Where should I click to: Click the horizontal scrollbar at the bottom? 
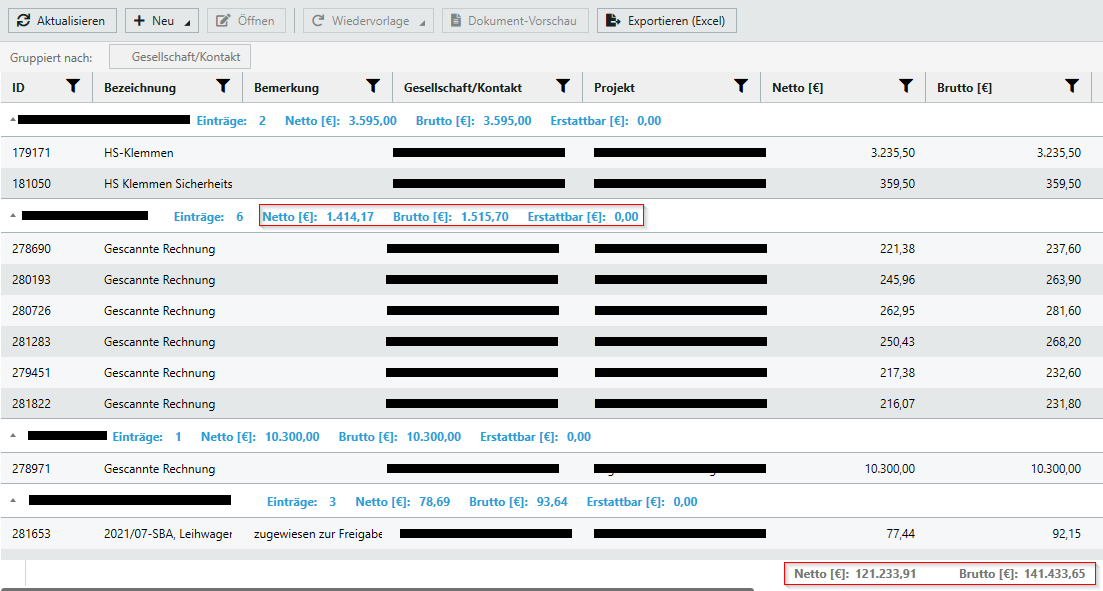coord(400,588)
